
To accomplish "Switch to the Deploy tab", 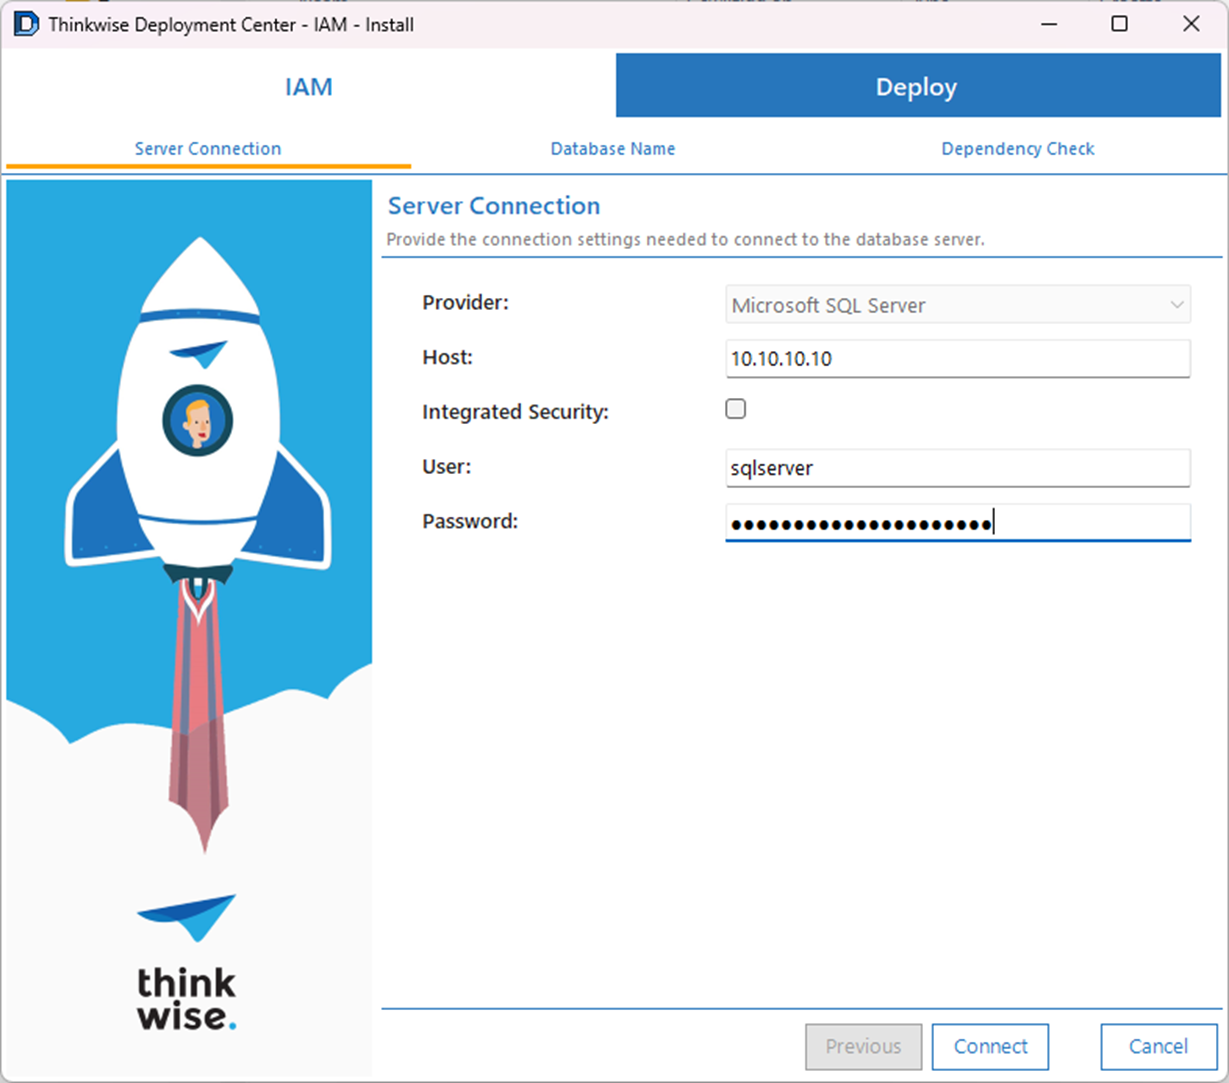I will click(x=918, y=86).
